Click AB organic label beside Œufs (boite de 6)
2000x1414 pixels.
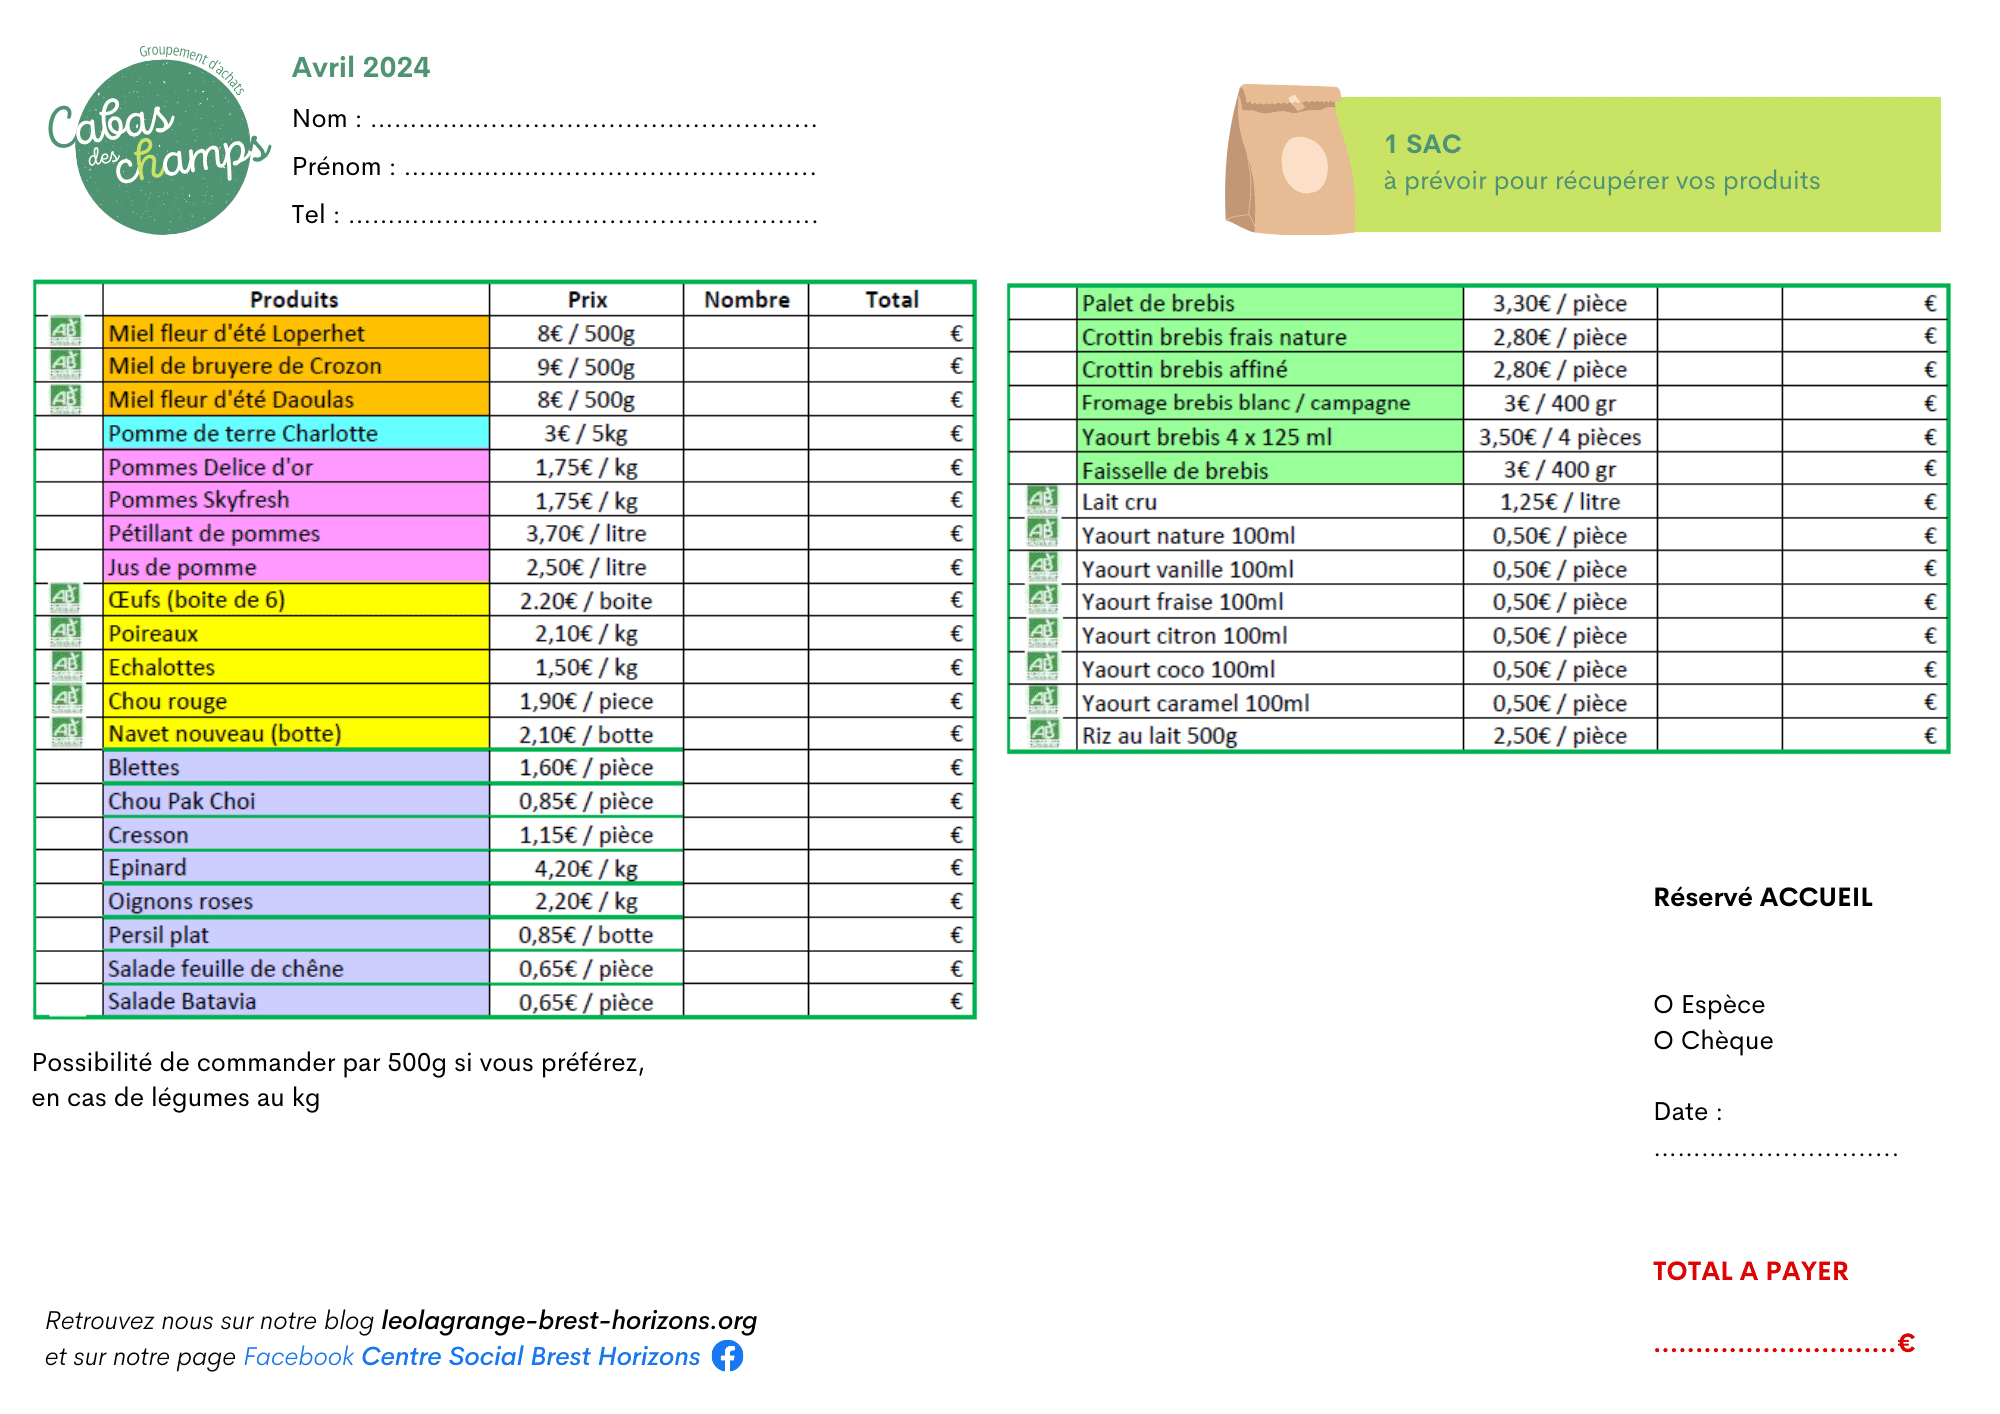point(66,599)
